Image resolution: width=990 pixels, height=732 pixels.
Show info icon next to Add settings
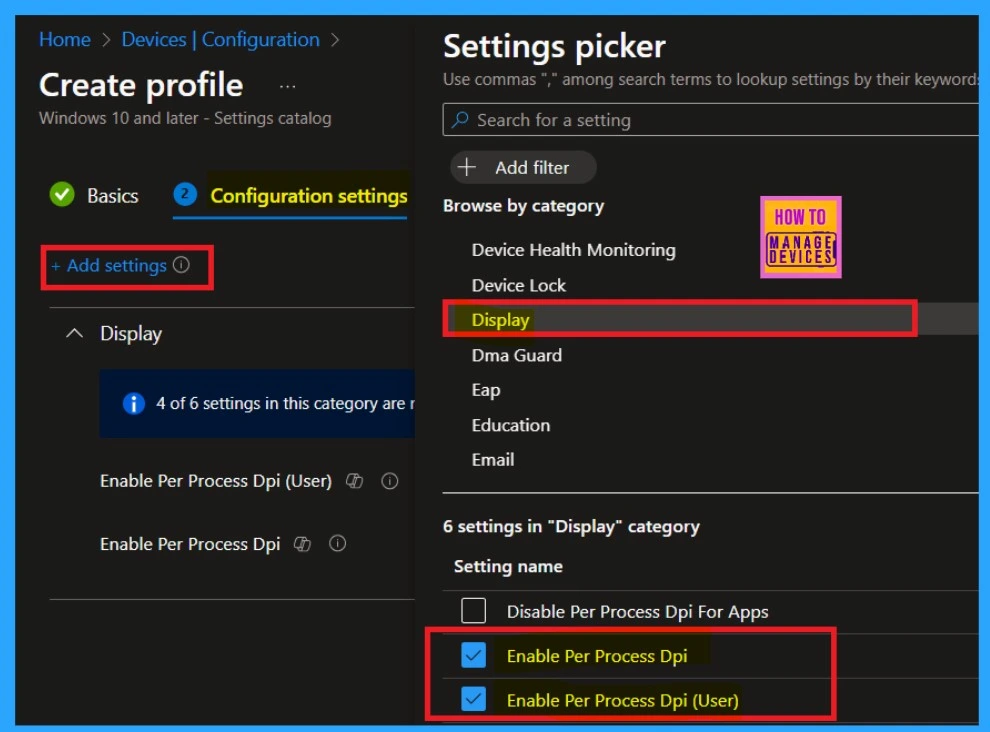point(181,265)
